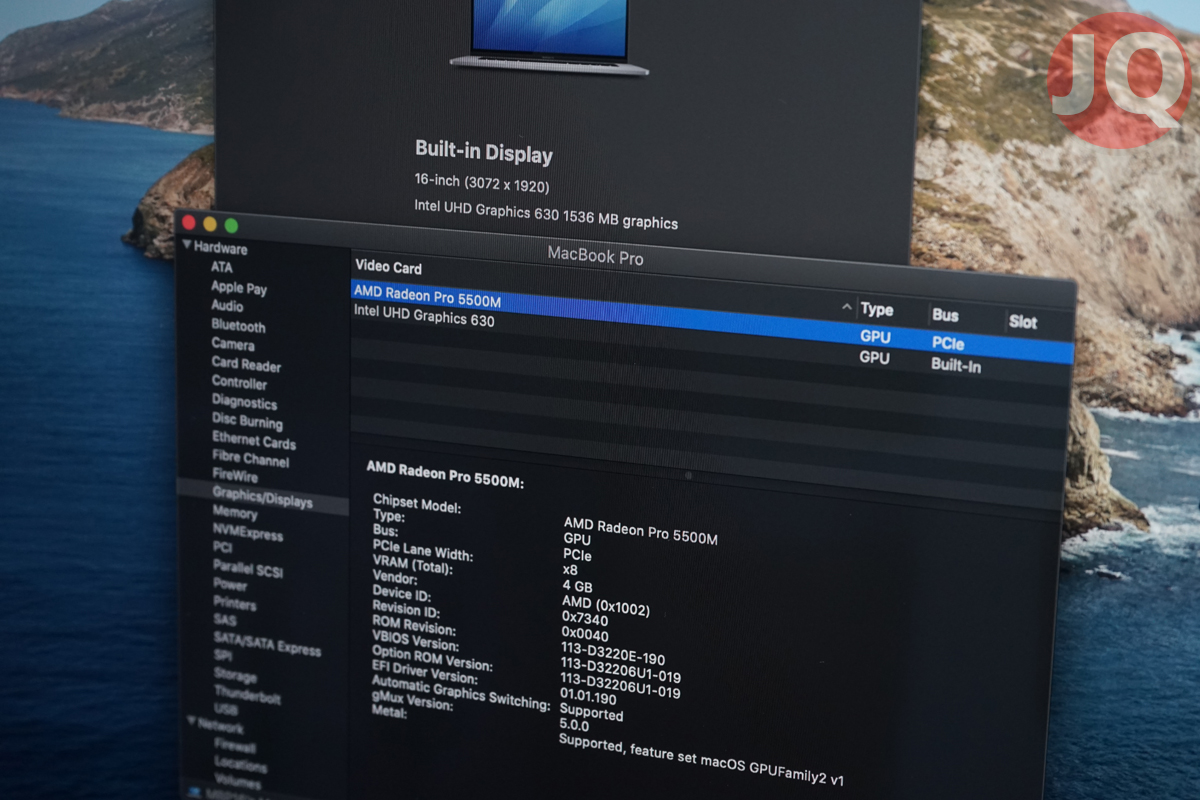Click the Intel UHD Graphics 630 1536 MB text

click(546, 214)
